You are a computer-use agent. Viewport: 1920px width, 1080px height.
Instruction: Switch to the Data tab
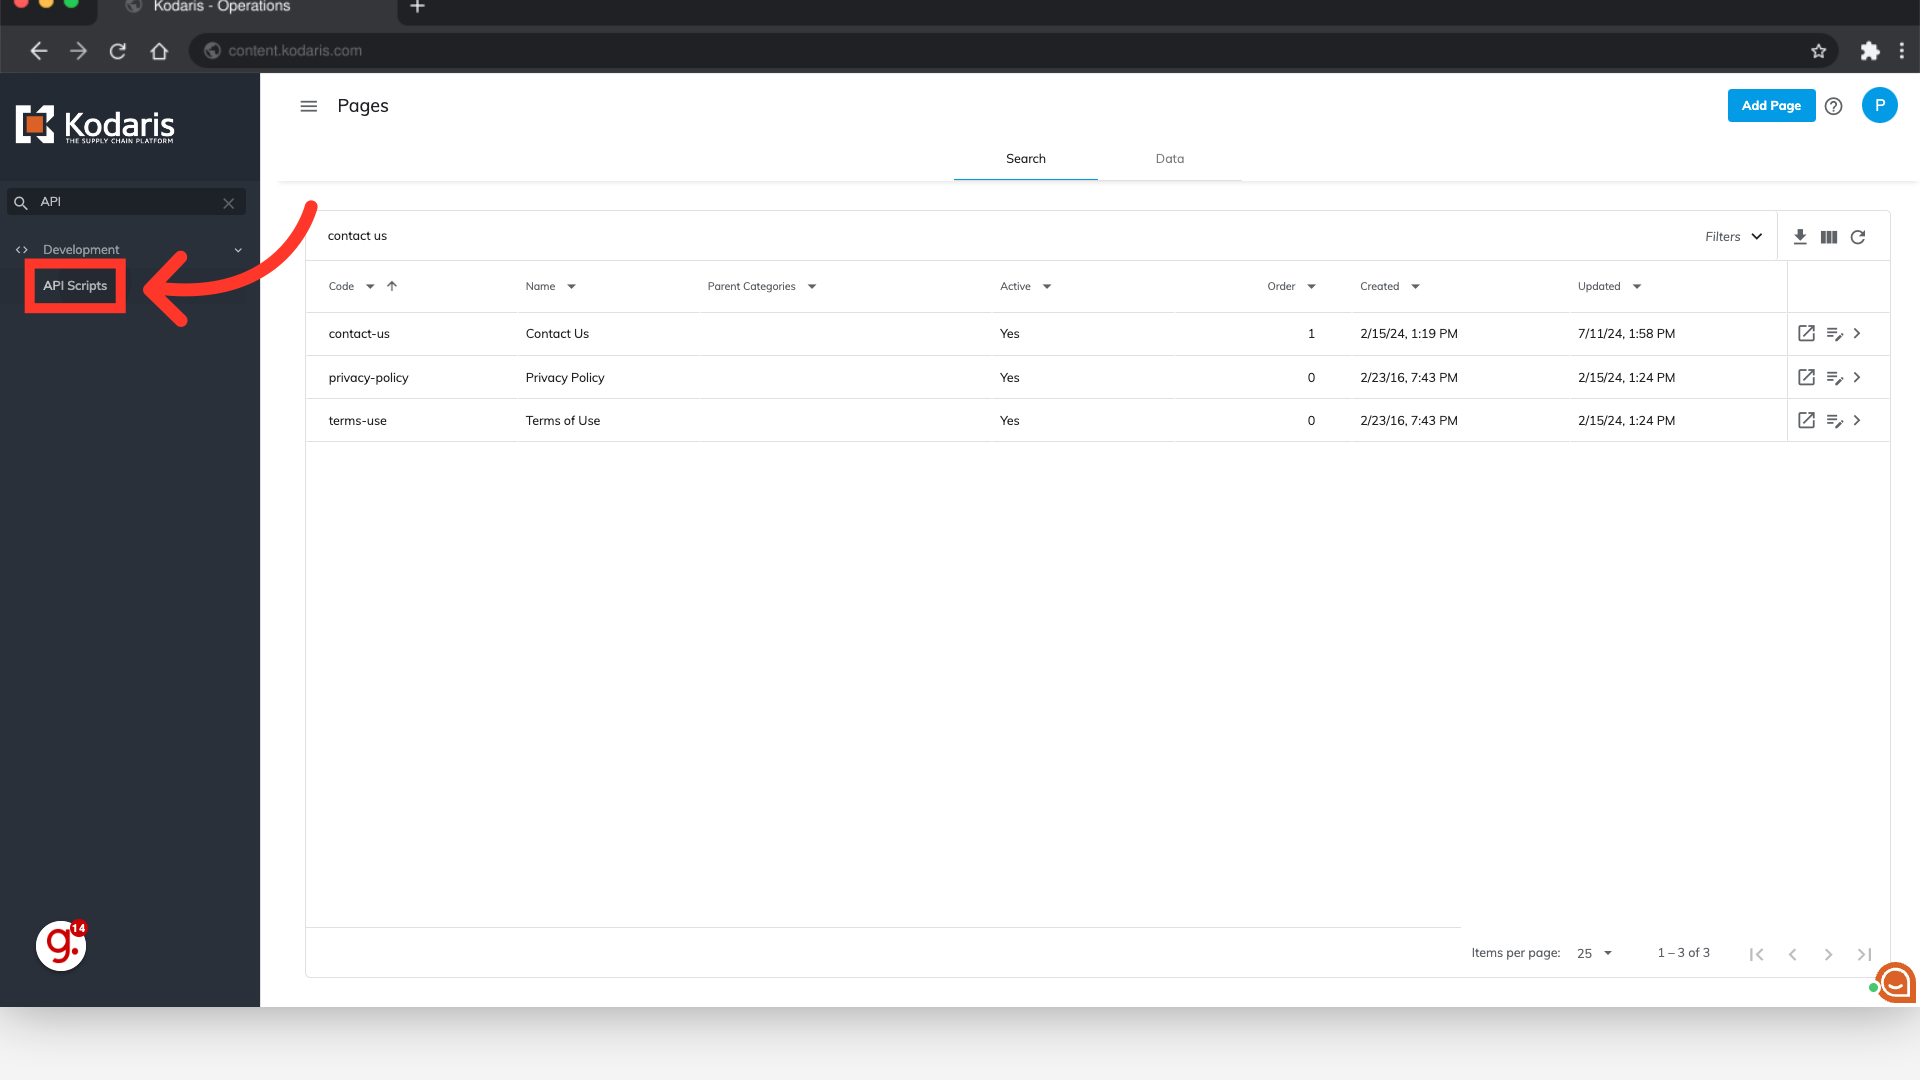1169,159
